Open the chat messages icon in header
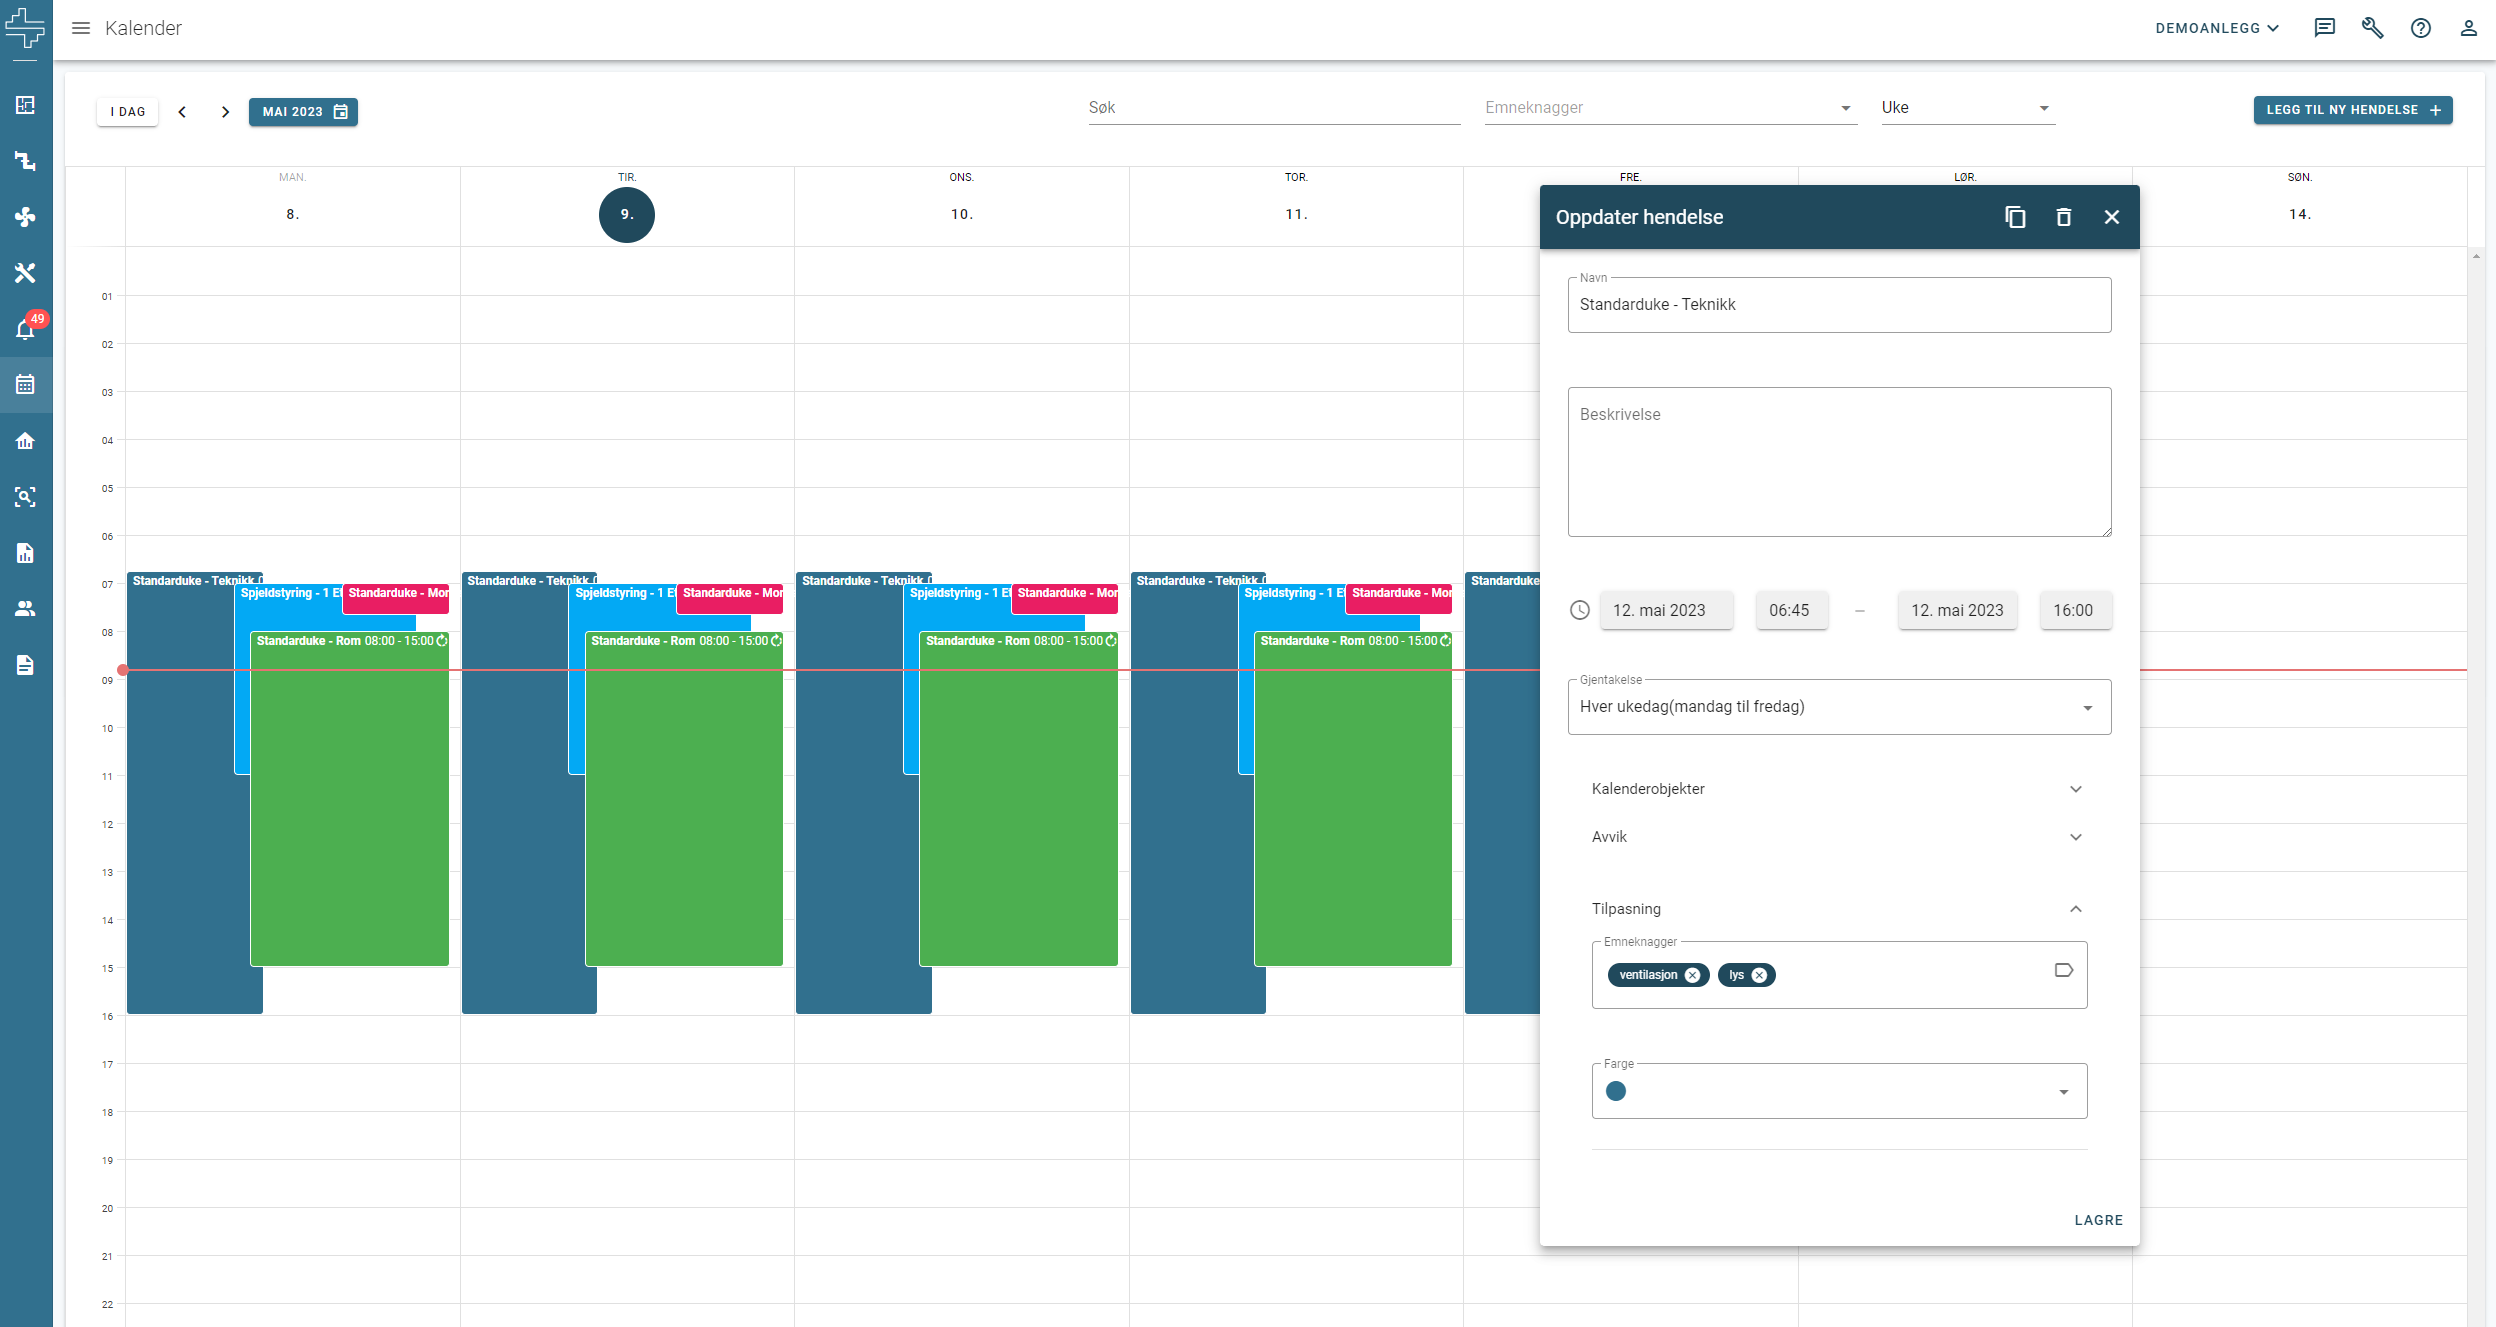Viewport: 2496px width, 1327px height. pyautogui.click(x=2324, y=28)
